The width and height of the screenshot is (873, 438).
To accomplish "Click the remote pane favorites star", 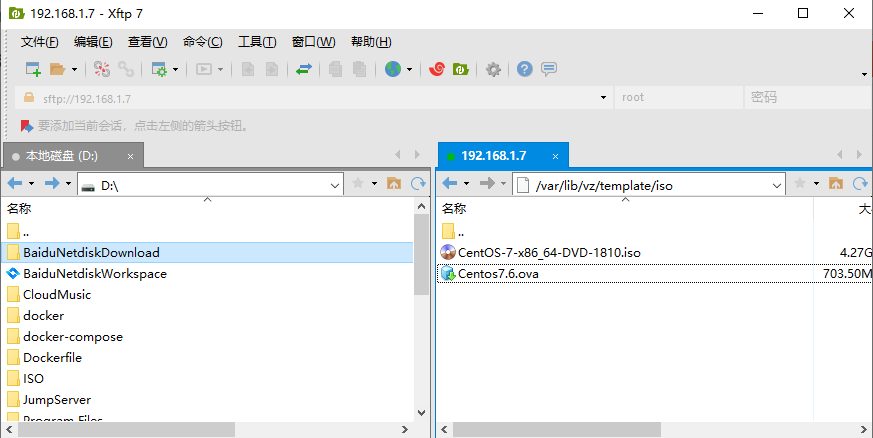I will pyautogui.click(x=800, y=183).
